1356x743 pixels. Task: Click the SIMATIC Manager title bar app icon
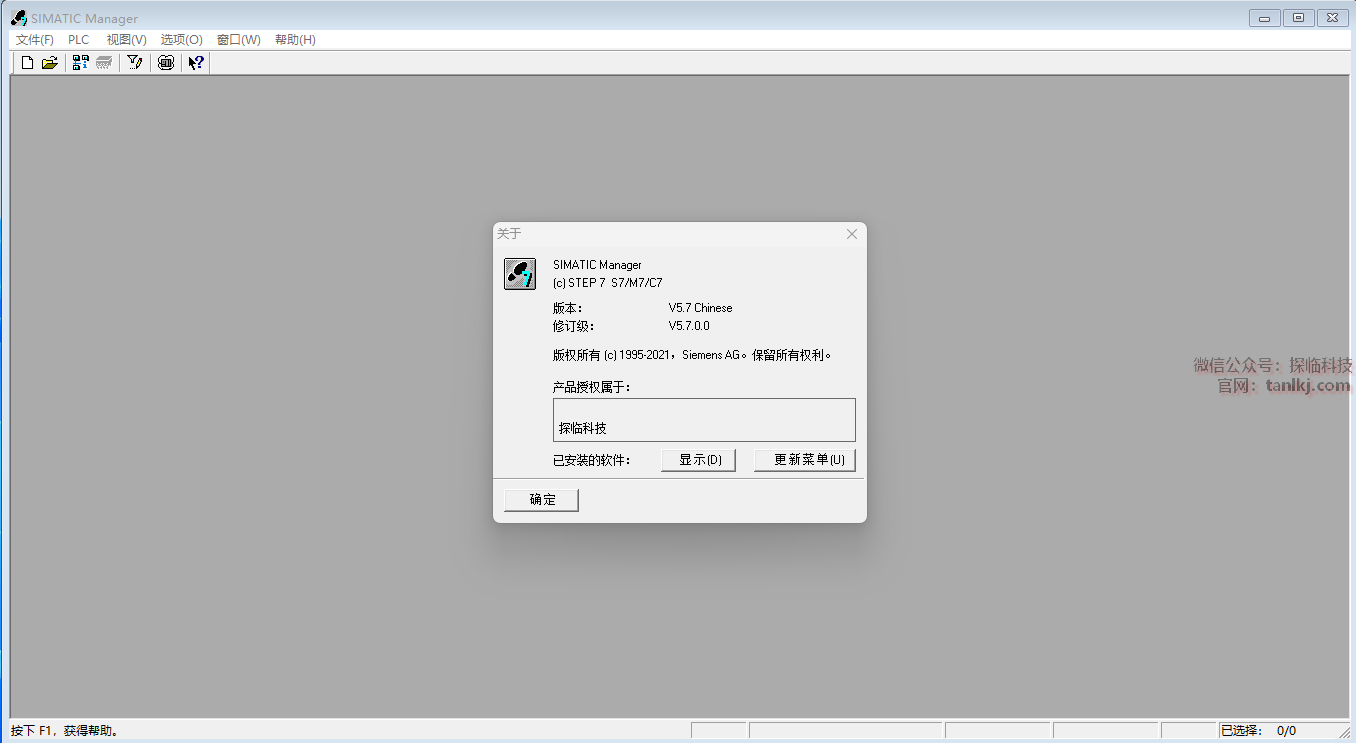[x=19, y=18]
